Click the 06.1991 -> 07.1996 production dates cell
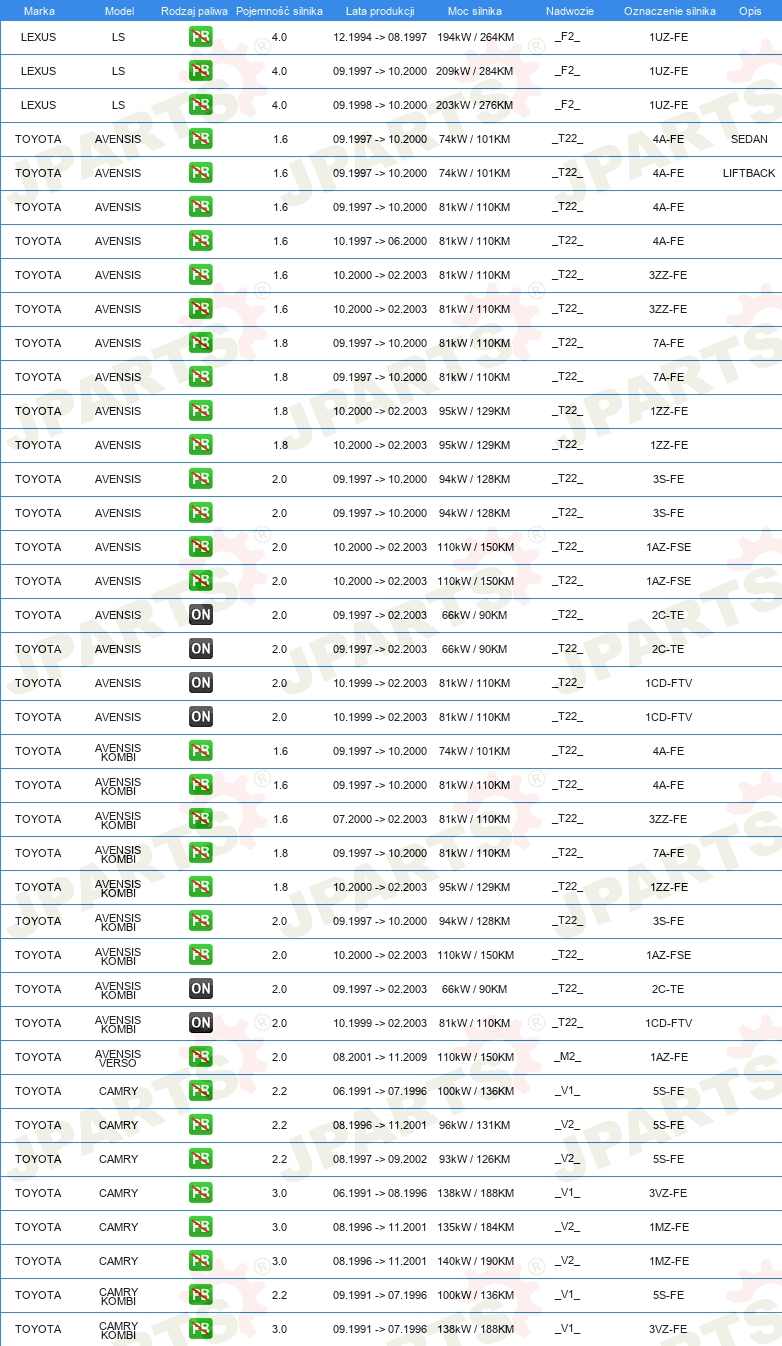The image size is (782, 1346). tap(380, 1091)
